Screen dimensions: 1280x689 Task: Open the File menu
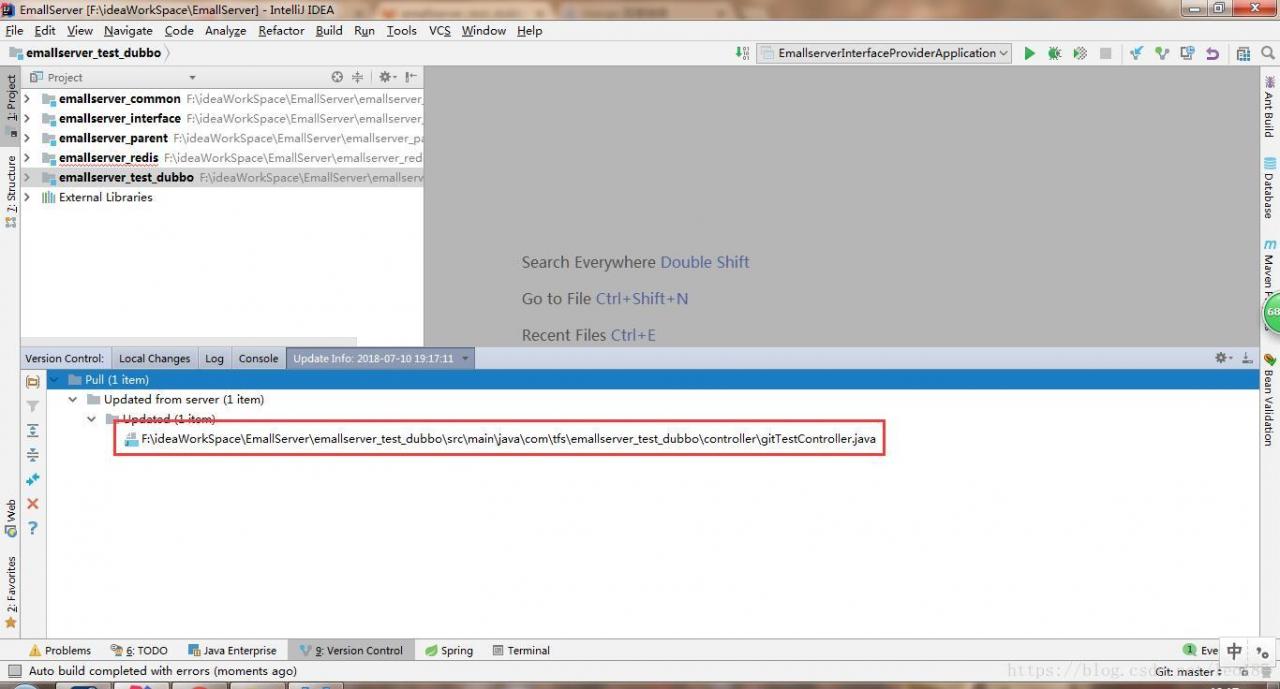point(14,30)
